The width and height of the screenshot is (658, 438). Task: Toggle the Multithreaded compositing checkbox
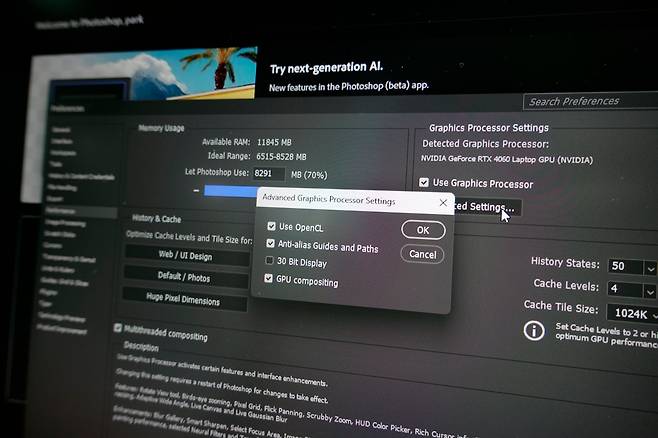point(118,328)
